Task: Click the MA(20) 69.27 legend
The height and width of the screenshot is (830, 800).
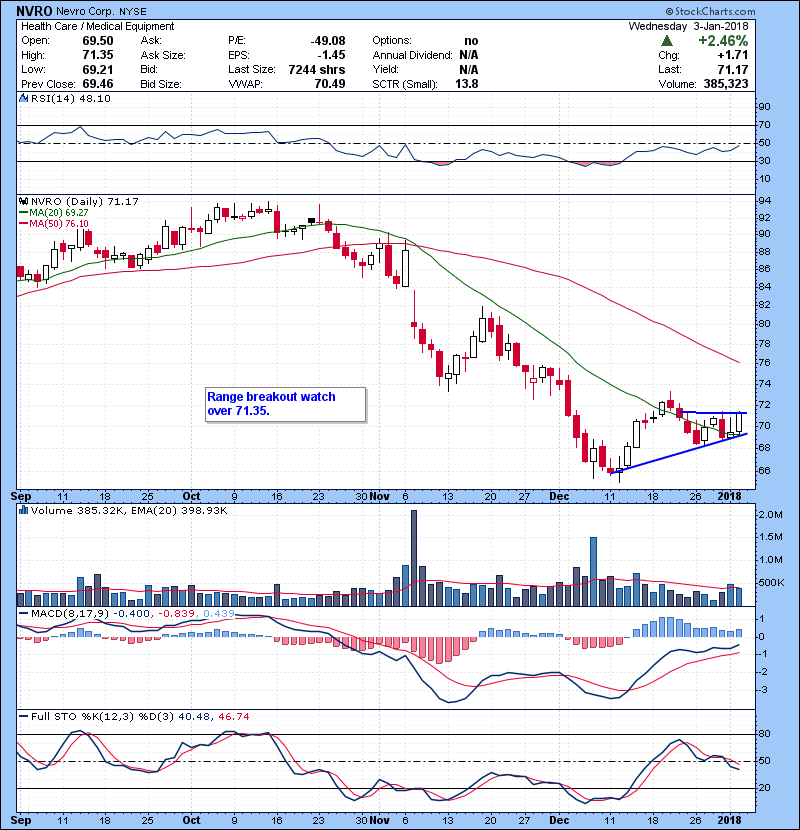Action: tap(53, 212)
